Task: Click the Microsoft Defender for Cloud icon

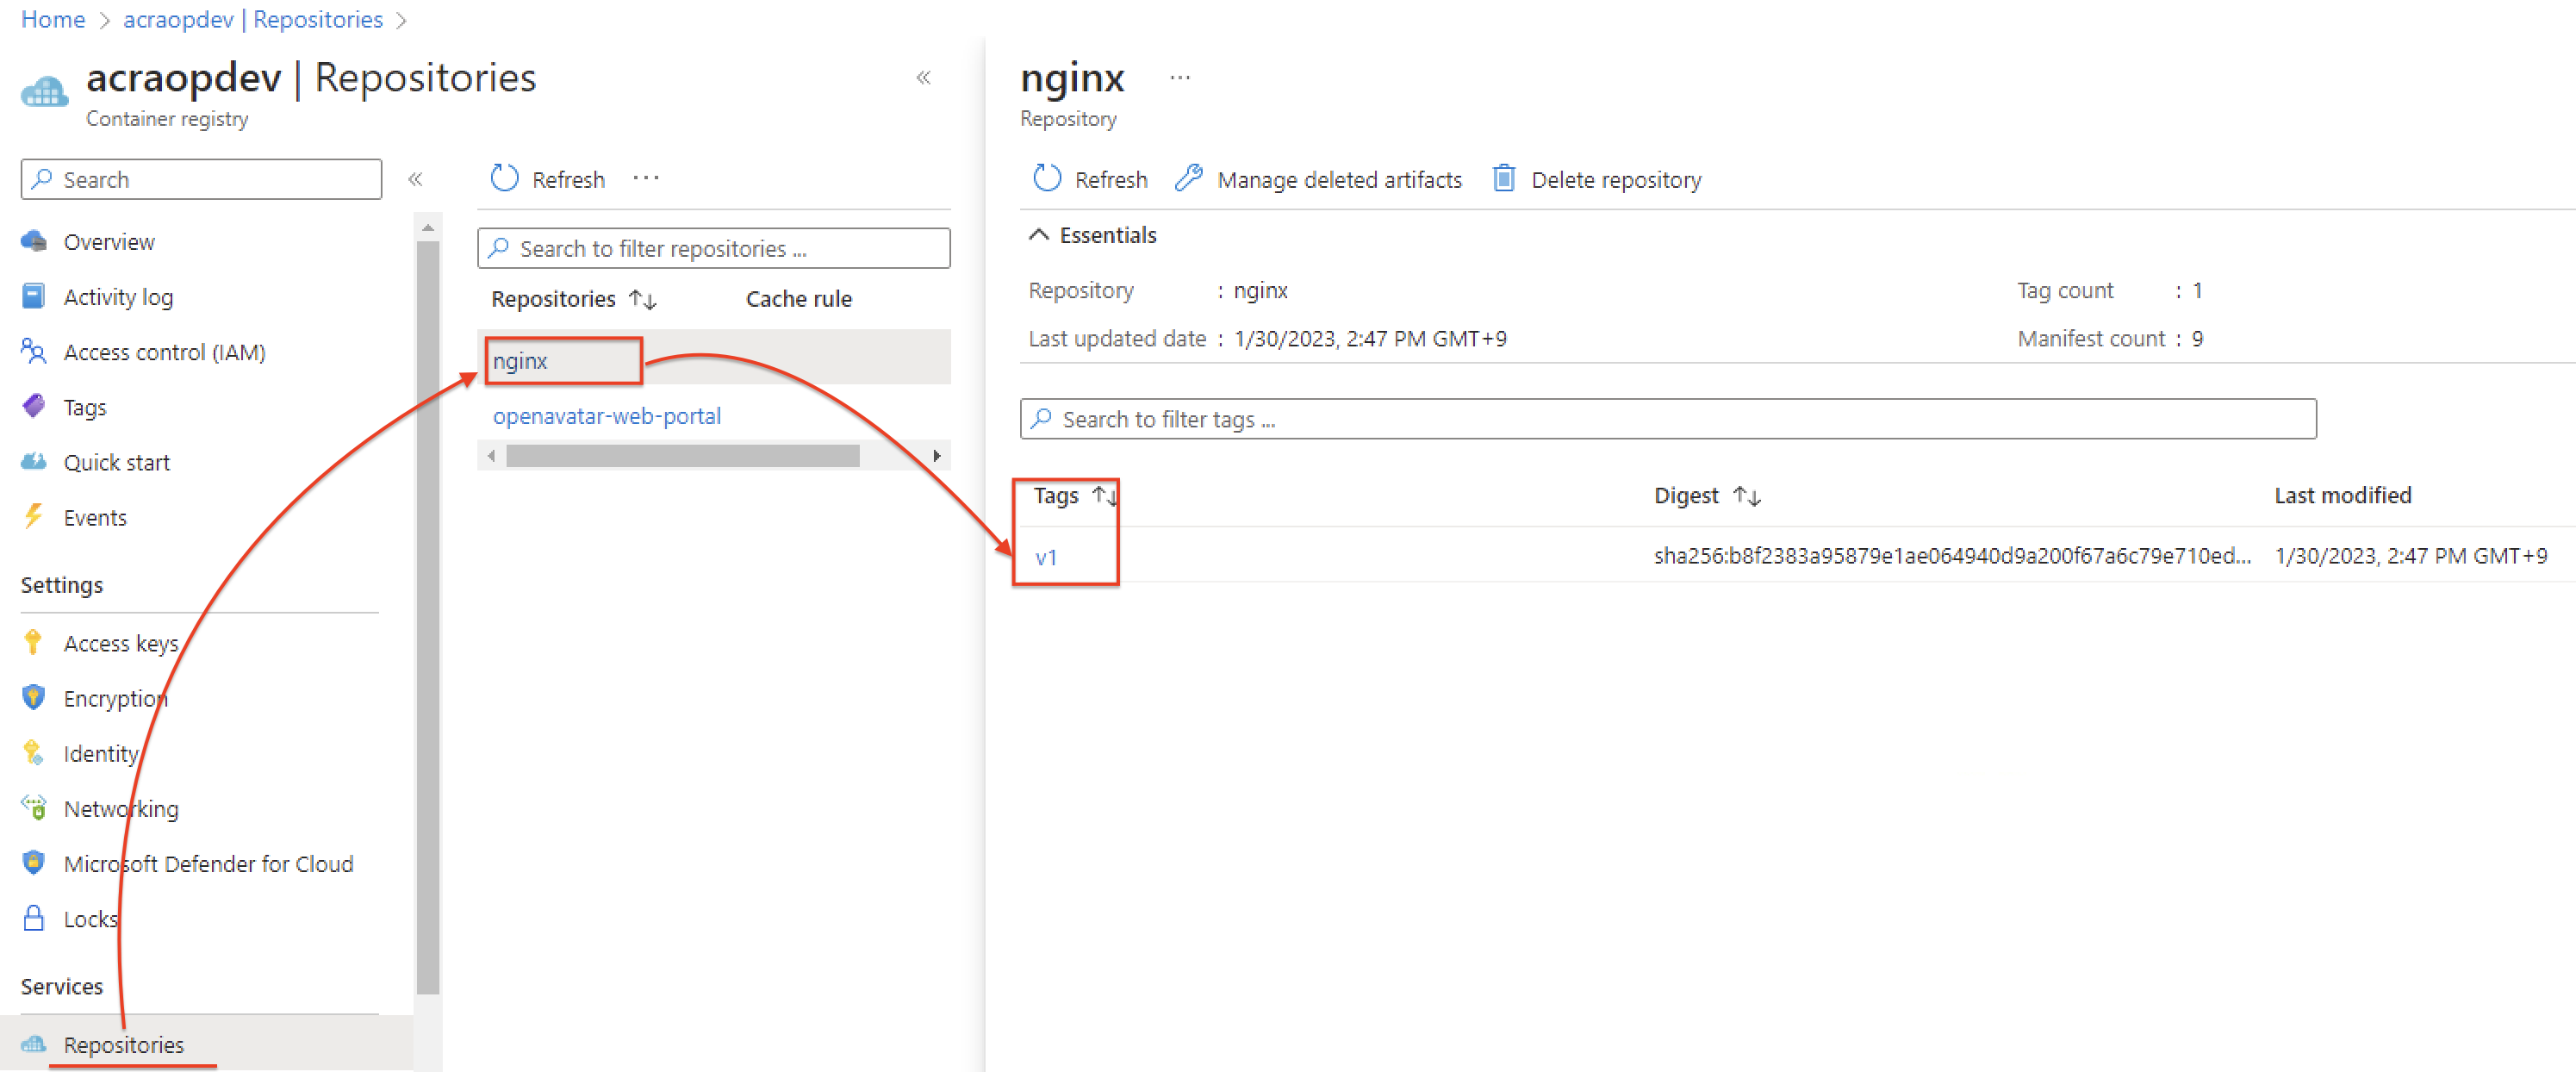Action: click(x=34, y=862)
